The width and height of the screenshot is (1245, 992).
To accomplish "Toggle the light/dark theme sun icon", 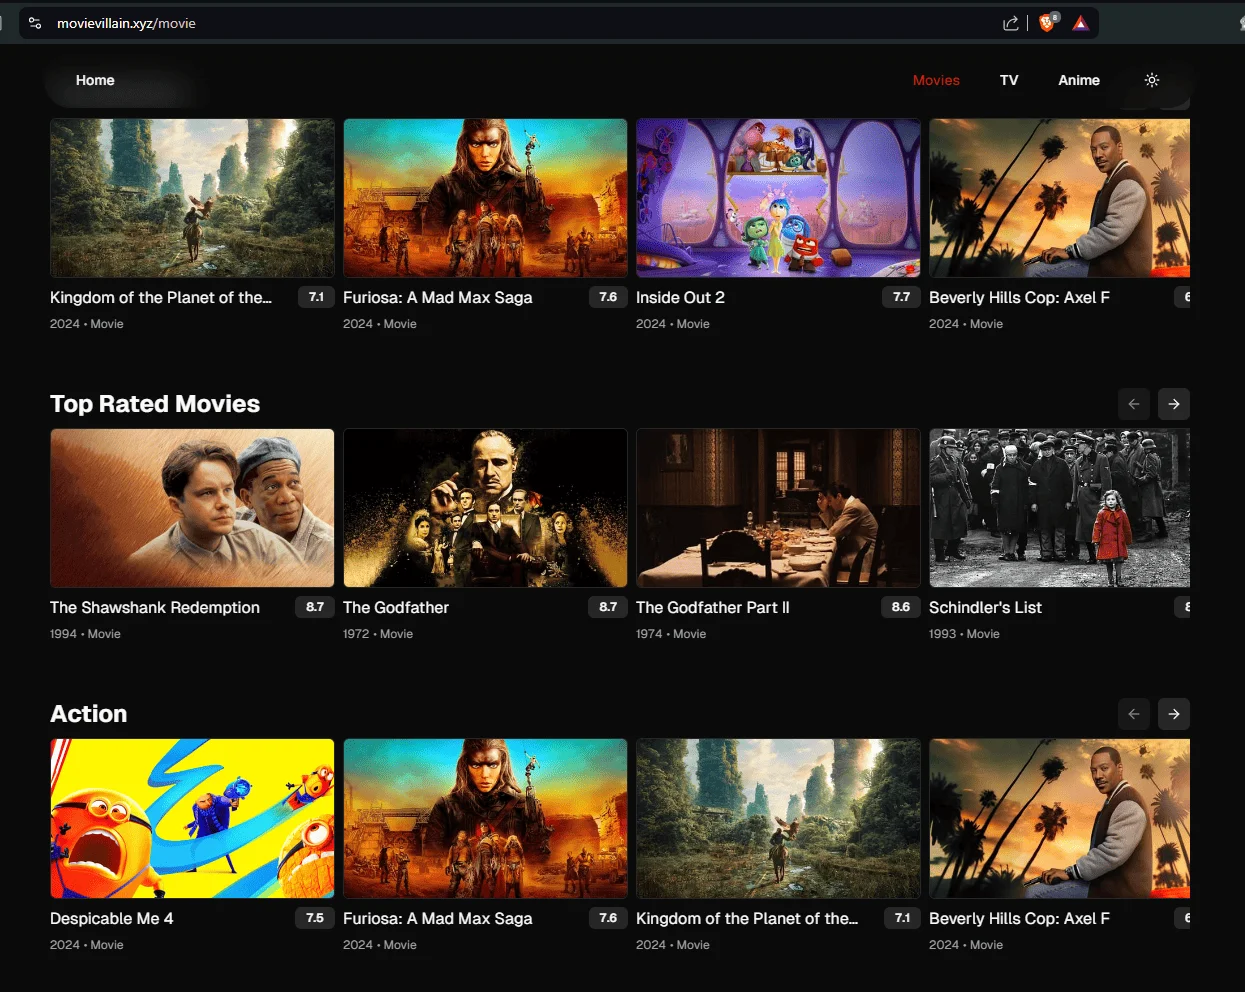I will (x=1152, y=80).
